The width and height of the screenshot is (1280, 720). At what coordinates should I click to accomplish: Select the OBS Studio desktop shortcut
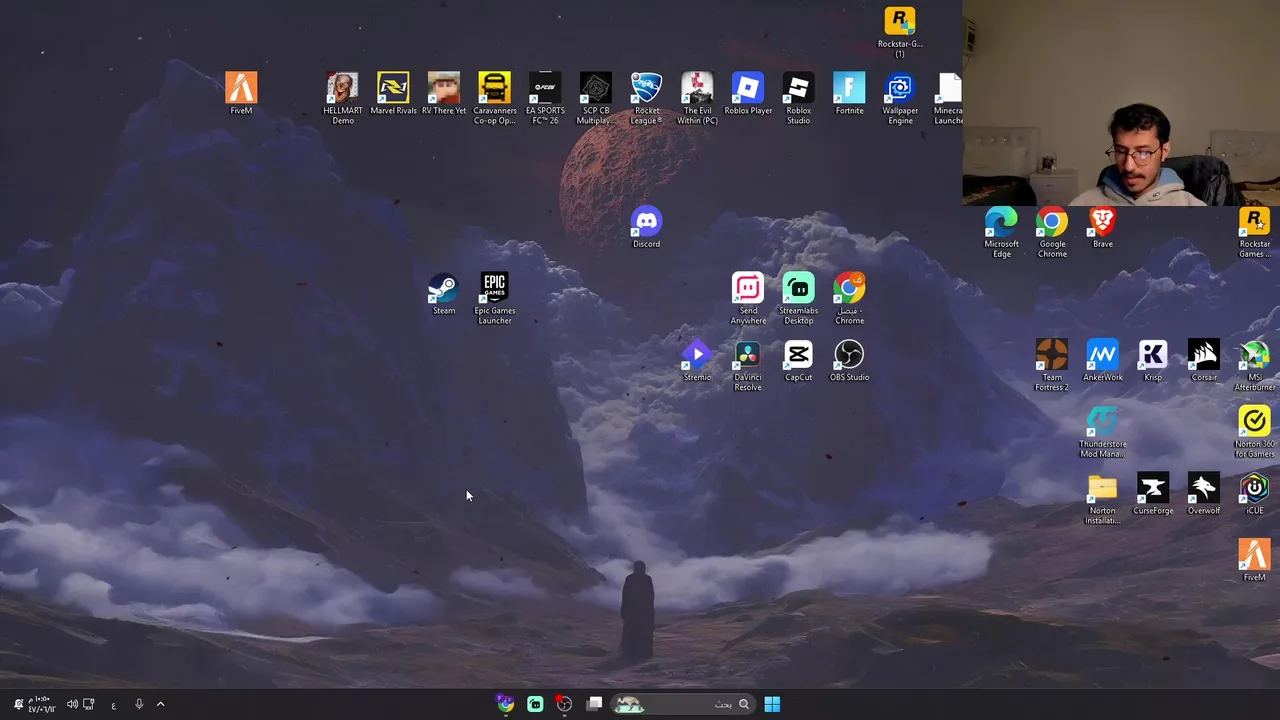(x=849, y=360)
